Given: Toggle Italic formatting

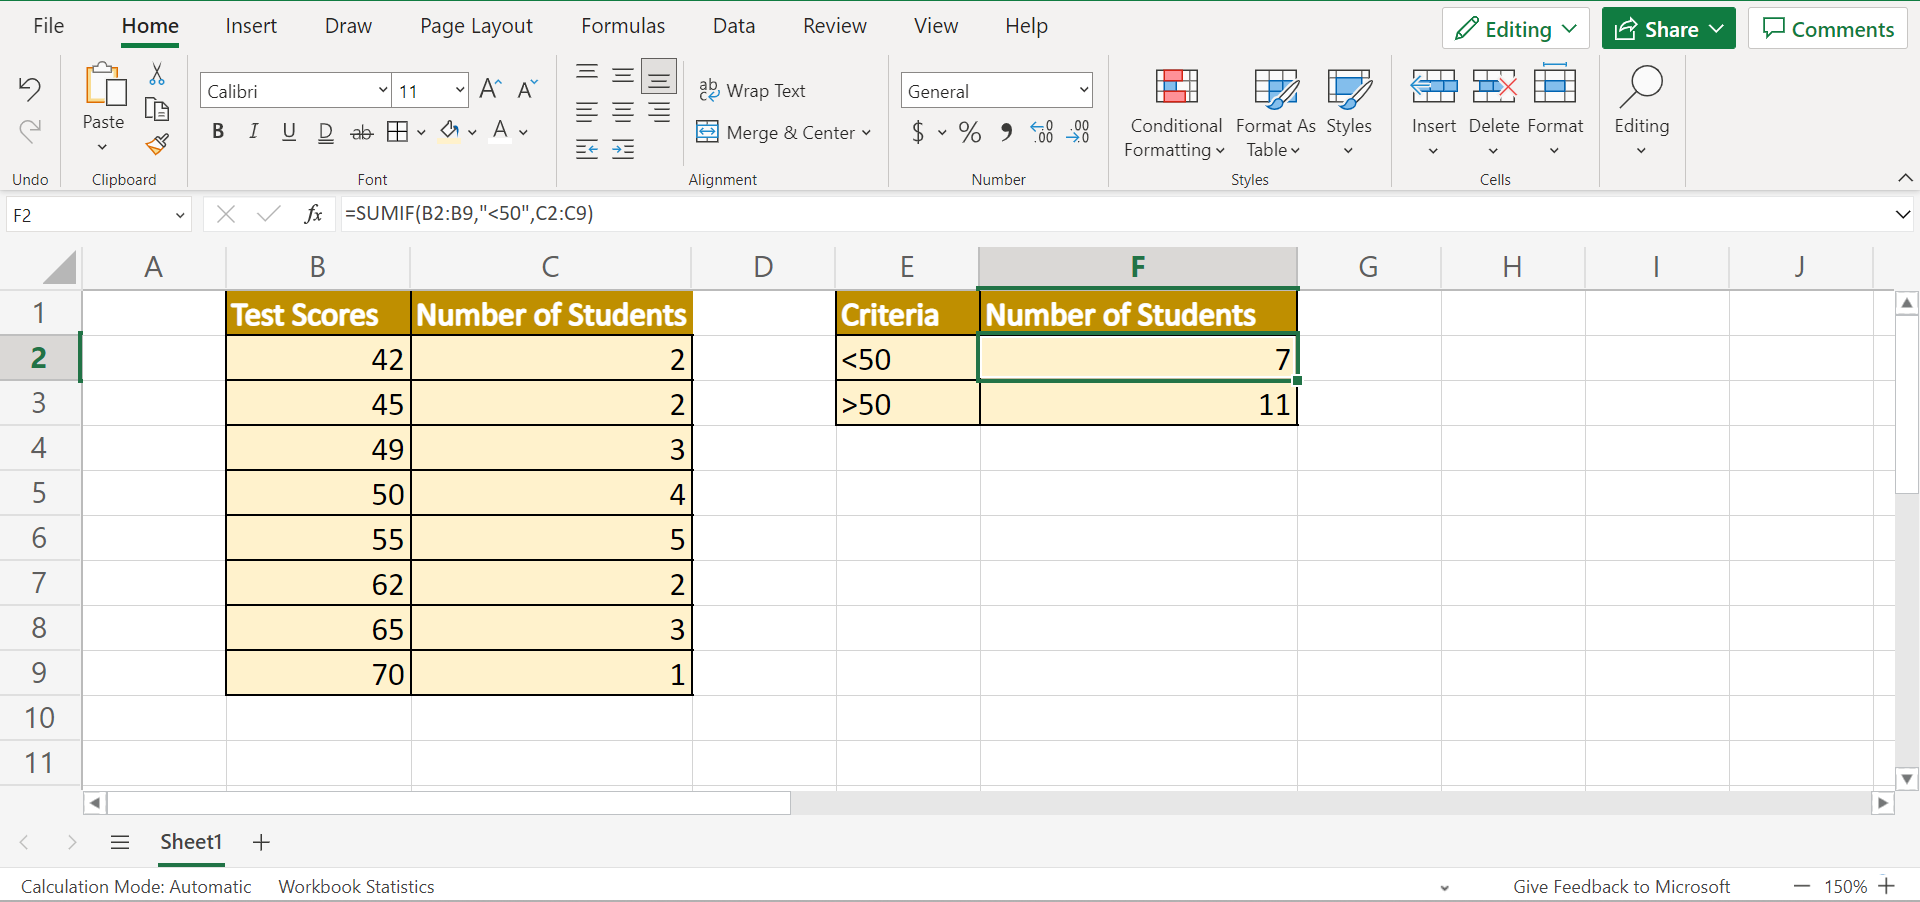Looking at the screenshot, I should [254, 132].
